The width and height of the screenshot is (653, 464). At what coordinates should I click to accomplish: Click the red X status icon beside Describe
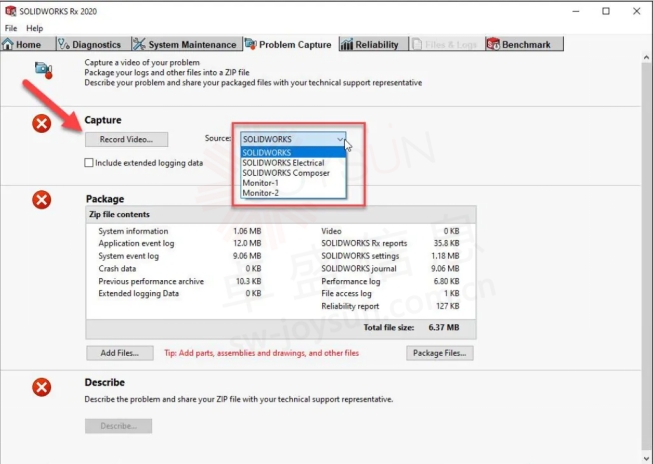pos(42,387)
